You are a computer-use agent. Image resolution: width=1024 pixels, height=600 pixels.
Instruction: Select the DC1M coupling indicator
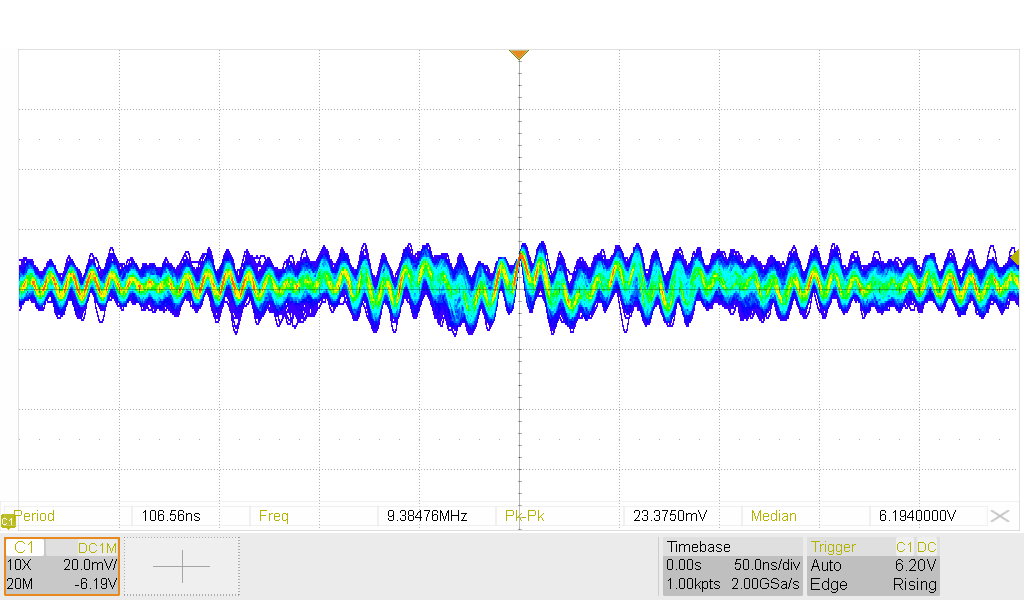(97, 548)
